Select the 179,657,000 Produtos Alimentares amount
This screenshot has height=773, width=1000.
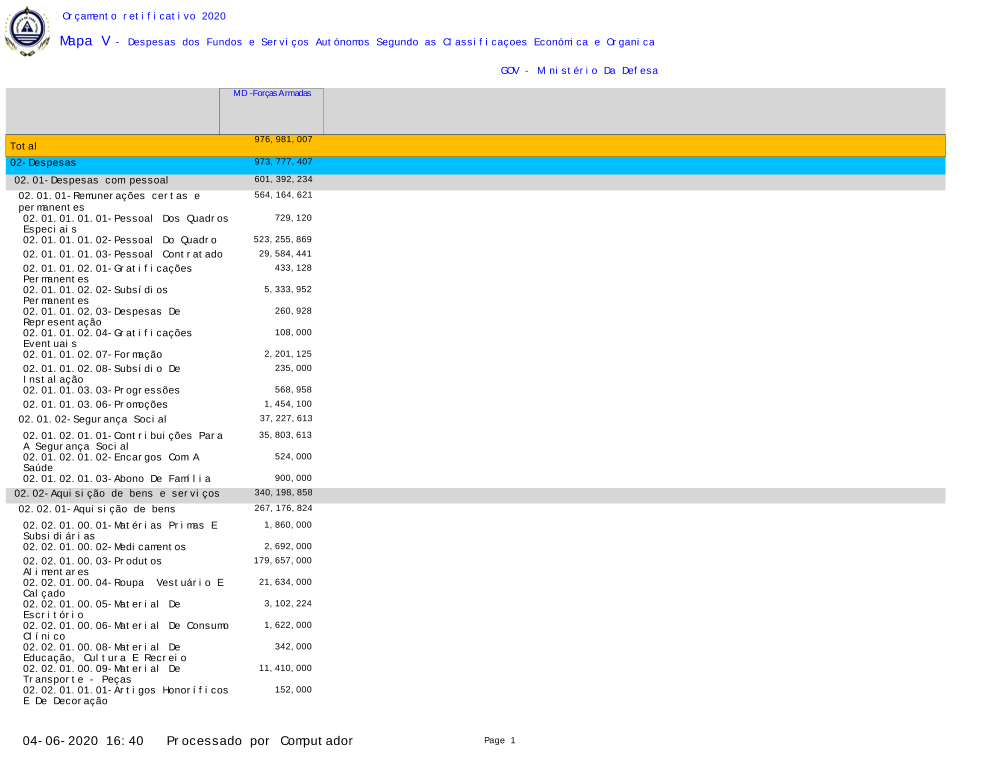pyautogui.click(x=283, y=561)
